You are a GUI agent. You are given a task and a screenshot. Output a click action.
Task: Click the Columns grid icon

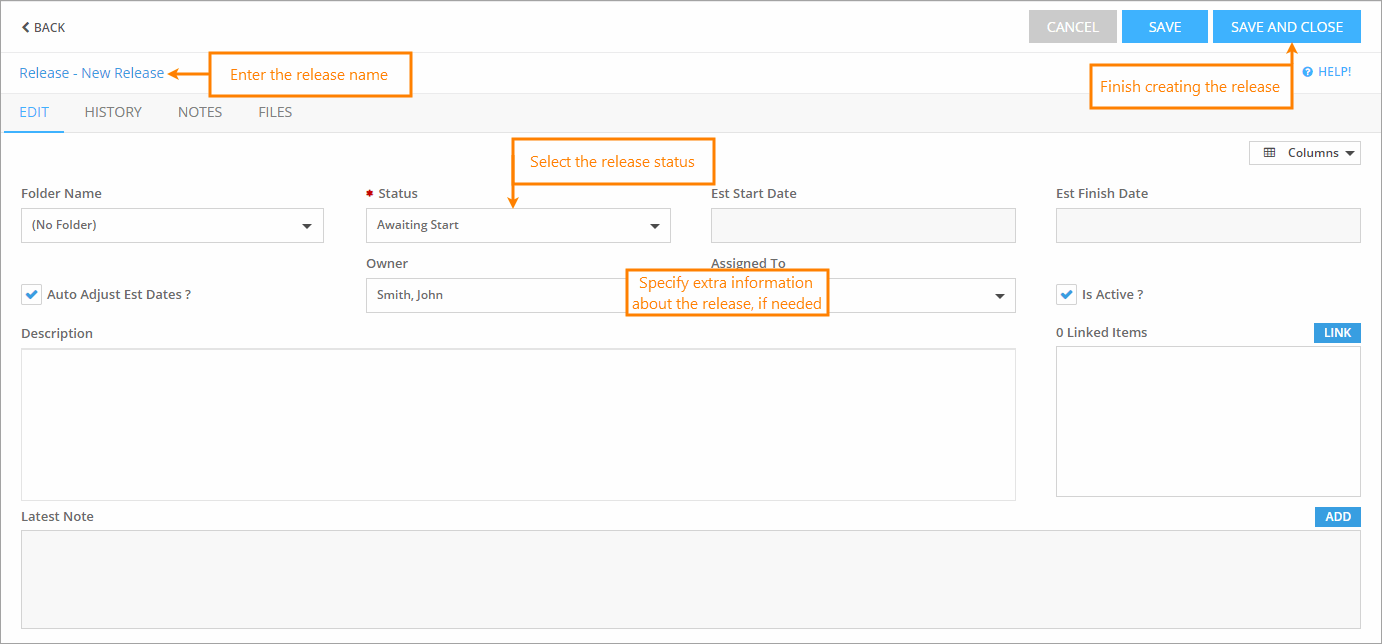pos(1270,152)
